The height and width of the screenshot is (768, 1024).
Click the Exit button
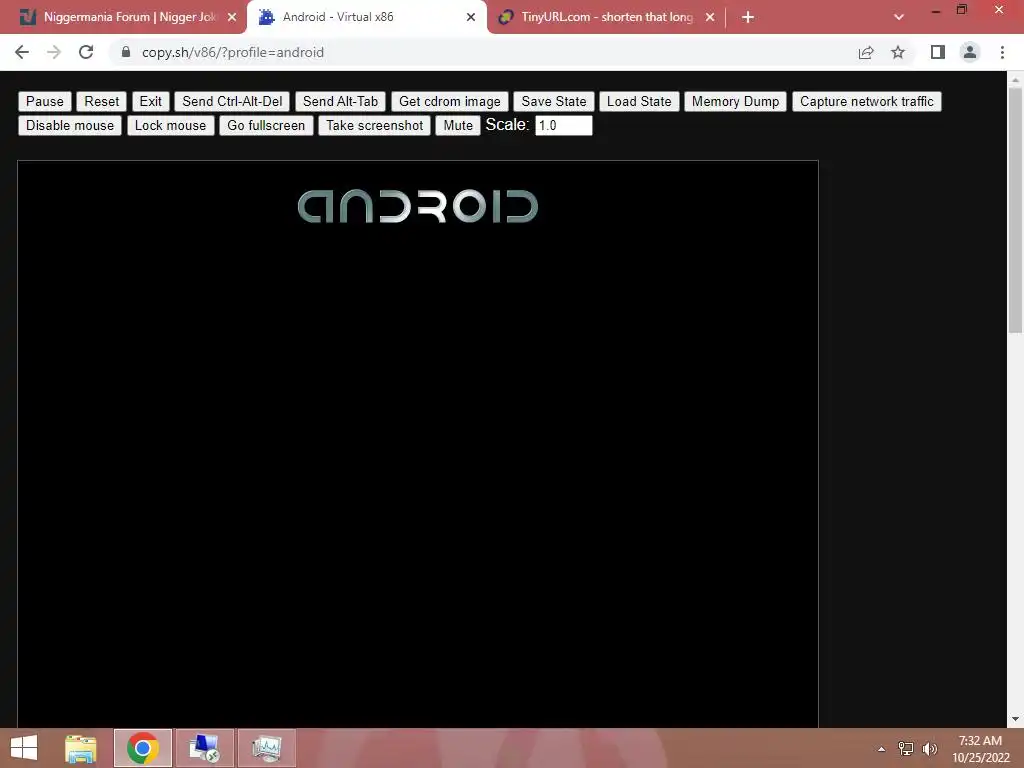point(150,101)
